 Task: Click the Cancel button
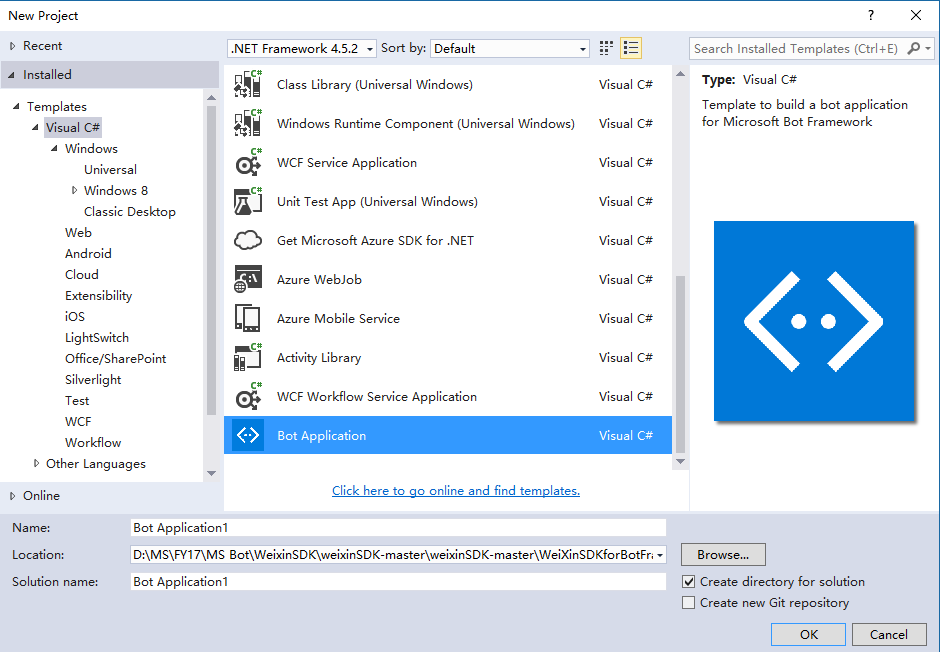pyautogui.click(x=889, y=634)
